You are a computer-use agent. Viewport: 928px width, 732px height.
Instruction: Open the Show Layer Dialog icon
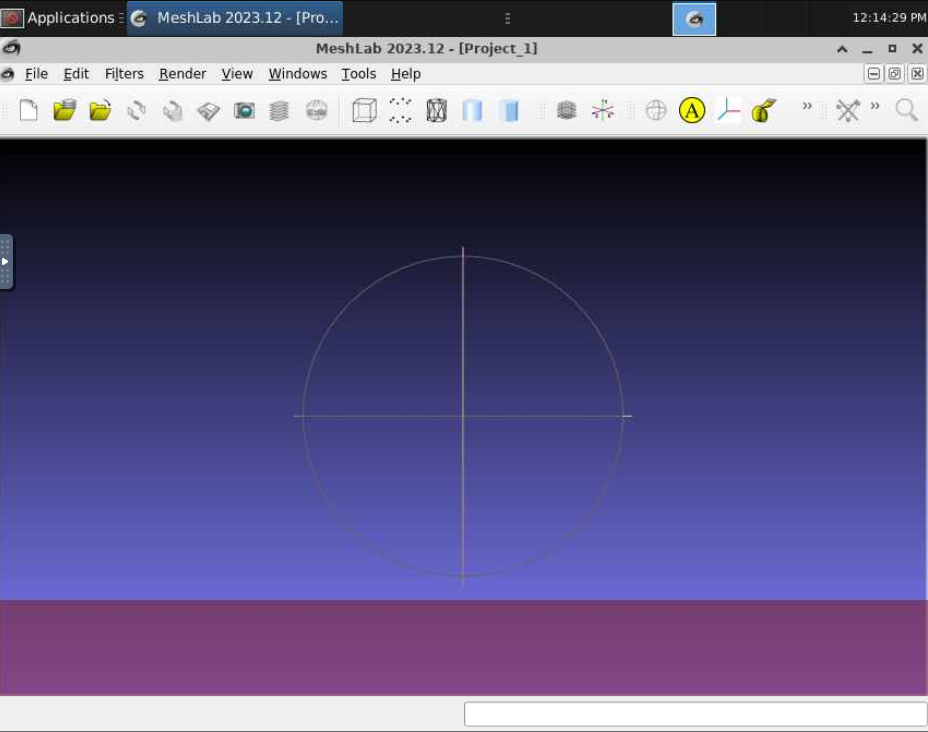click(x=280, y=110)
